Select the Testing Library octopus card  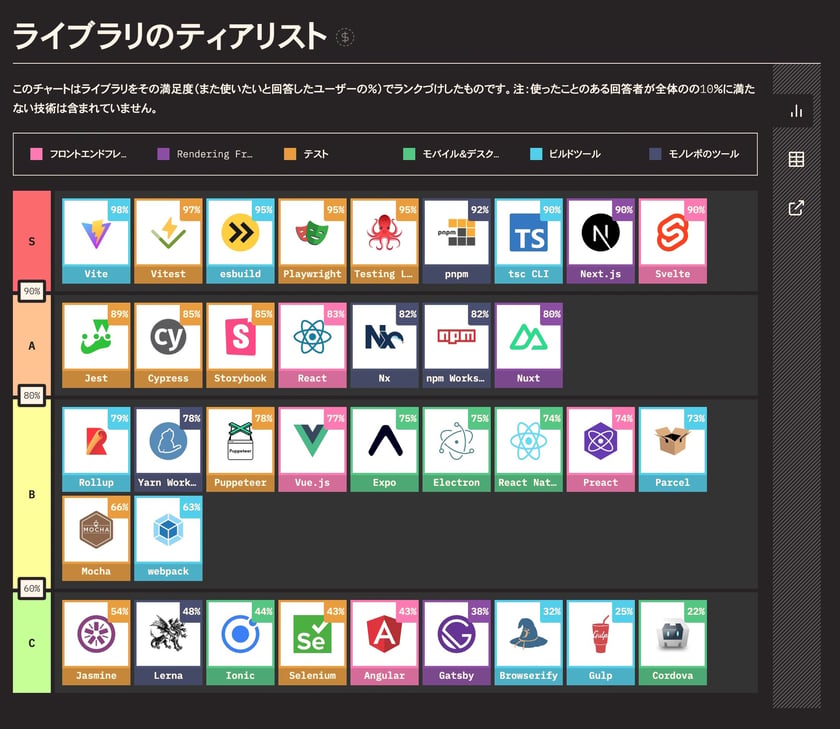tap(384, 241)
